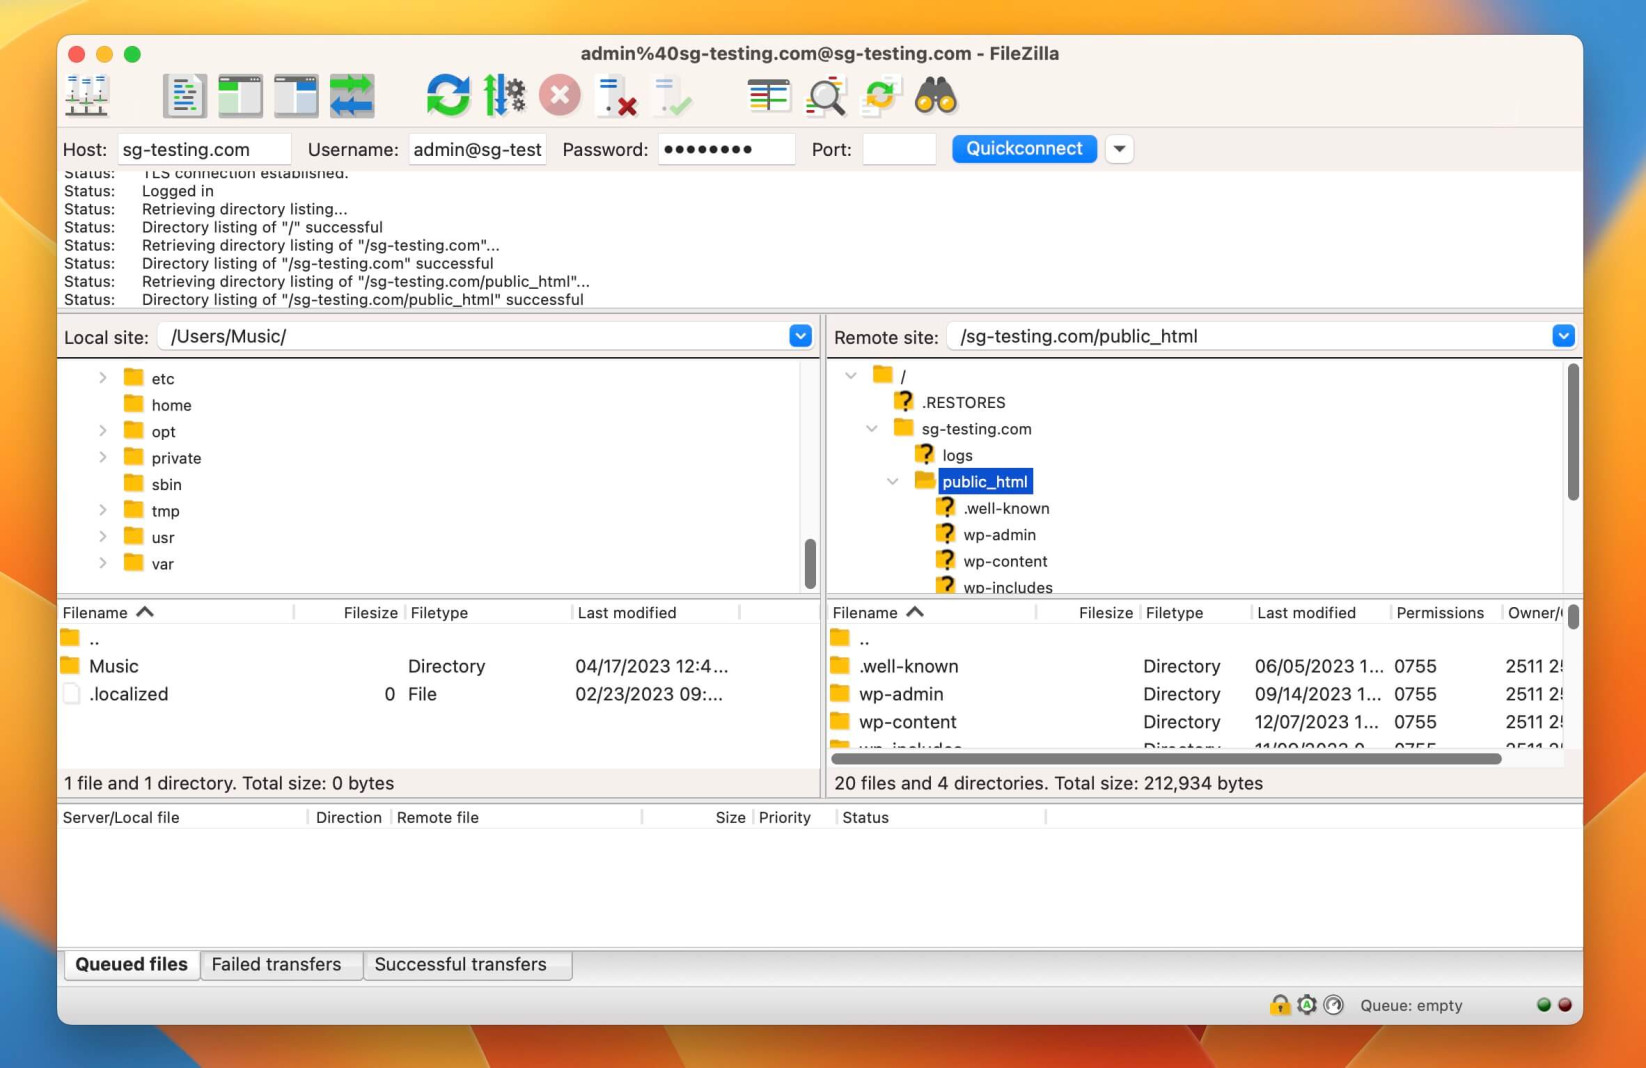Expand the local etc folder
Screen dimensions: 1646x1068
coord(103,378)
